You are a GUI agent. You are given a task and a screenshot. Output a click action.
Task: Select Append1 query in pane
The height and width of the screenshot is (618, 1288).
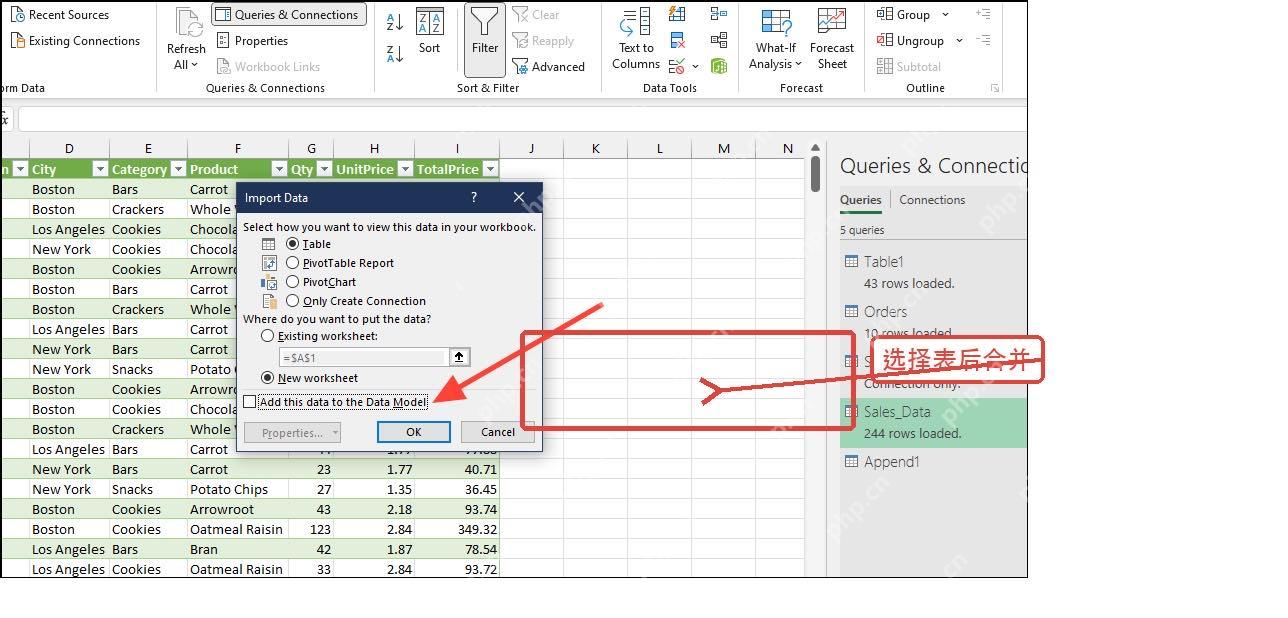click(933, 462)
